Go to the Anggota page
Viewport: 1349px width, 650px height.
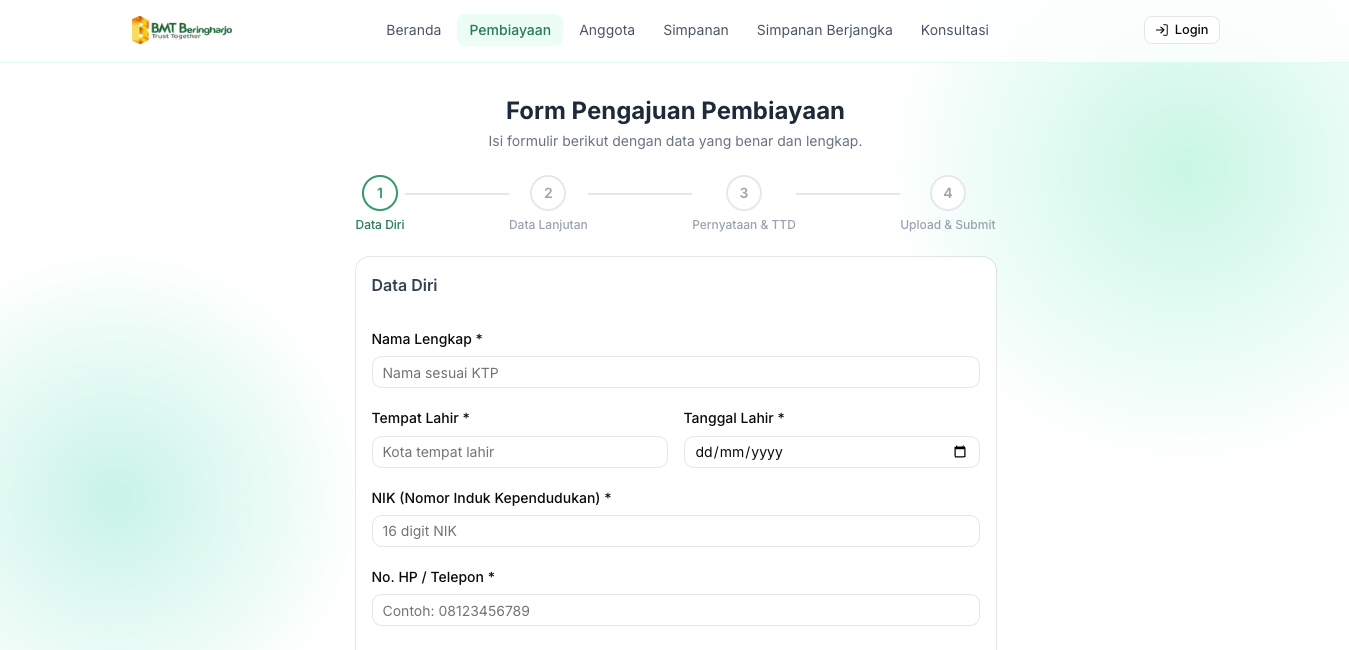[607, 30]
